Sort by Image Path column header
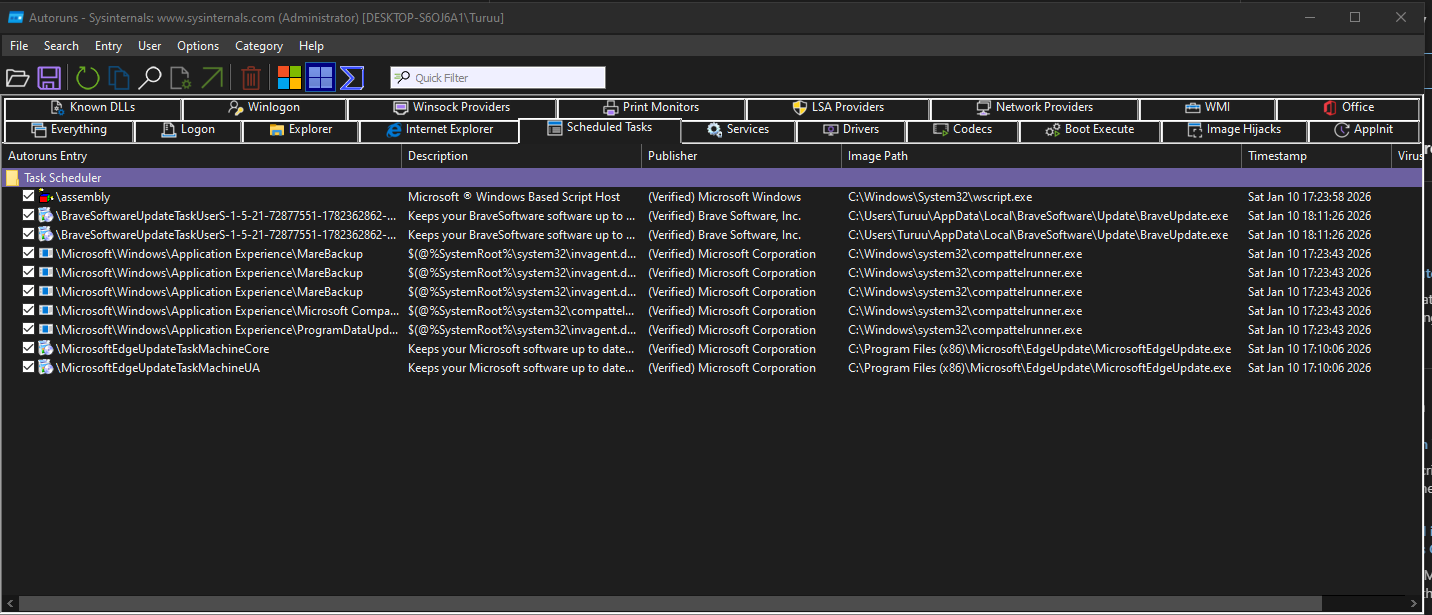The image size is (1432, 615). pyautogui.click(x=1041, y=156)
